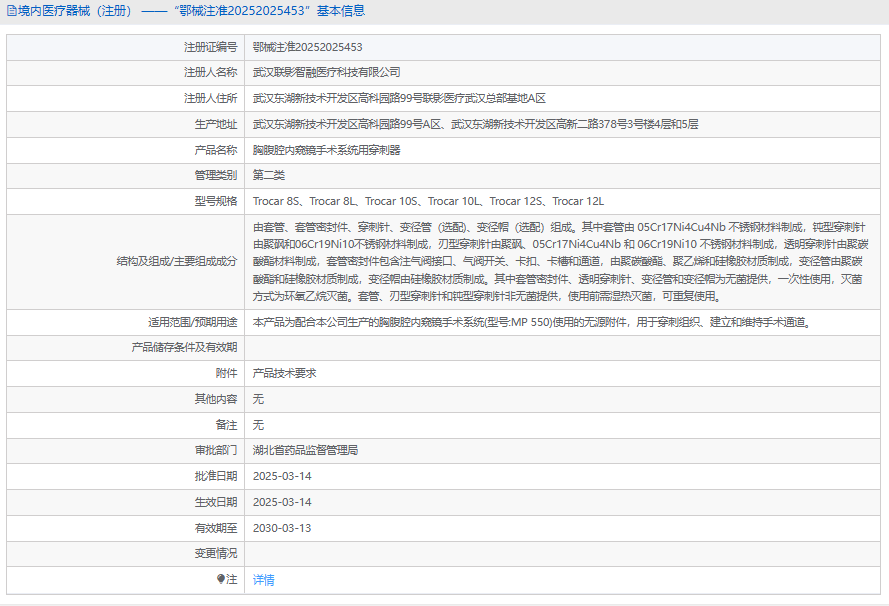The width and height of the screenshot is (889, 606).
Task: Select composition paragraph beginning 由套管、套管密封件
Action: pos(561,261)
